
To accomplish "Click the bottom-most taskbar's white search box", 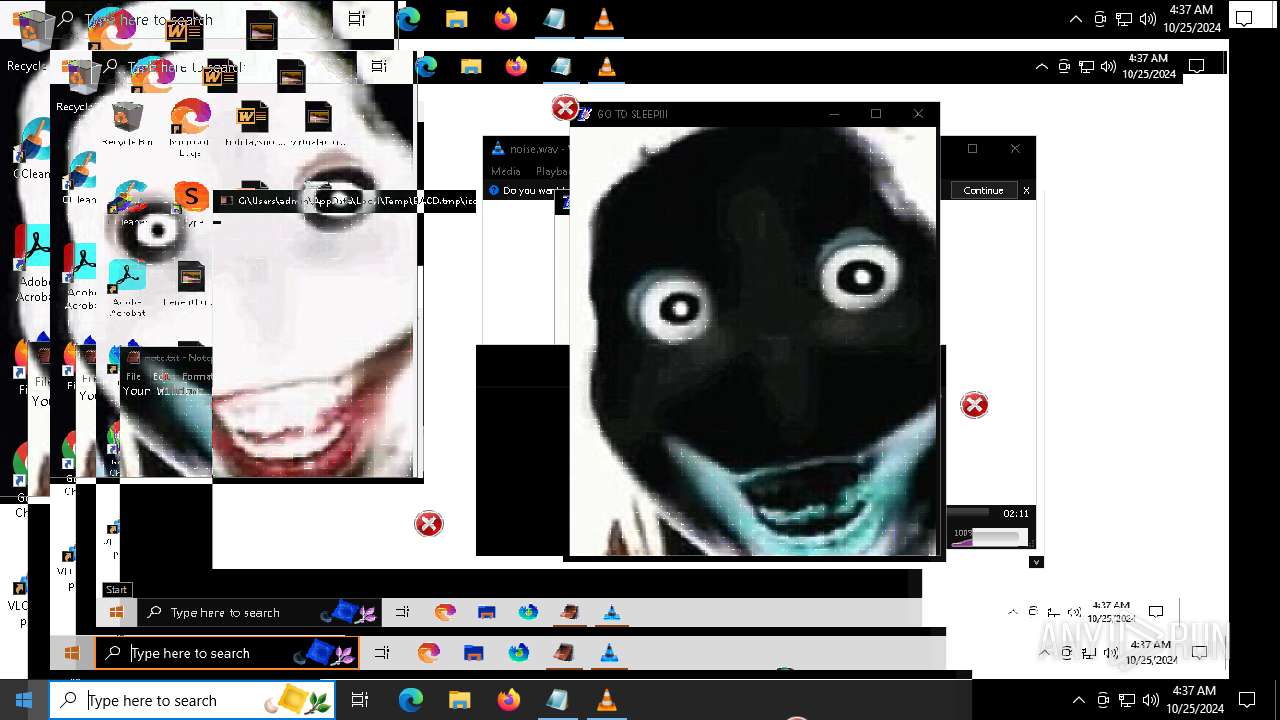I will click(x=192, y=700).
